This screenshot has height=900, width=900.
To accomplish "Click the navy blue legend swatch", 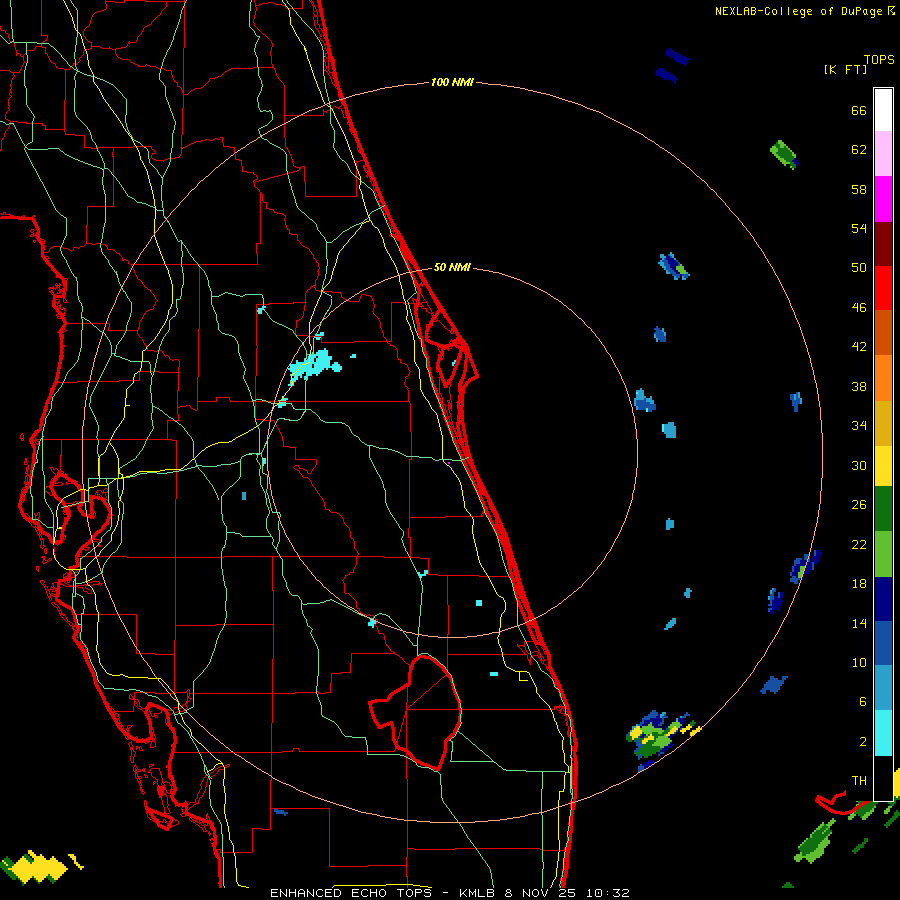I will (x=883, y=599).
